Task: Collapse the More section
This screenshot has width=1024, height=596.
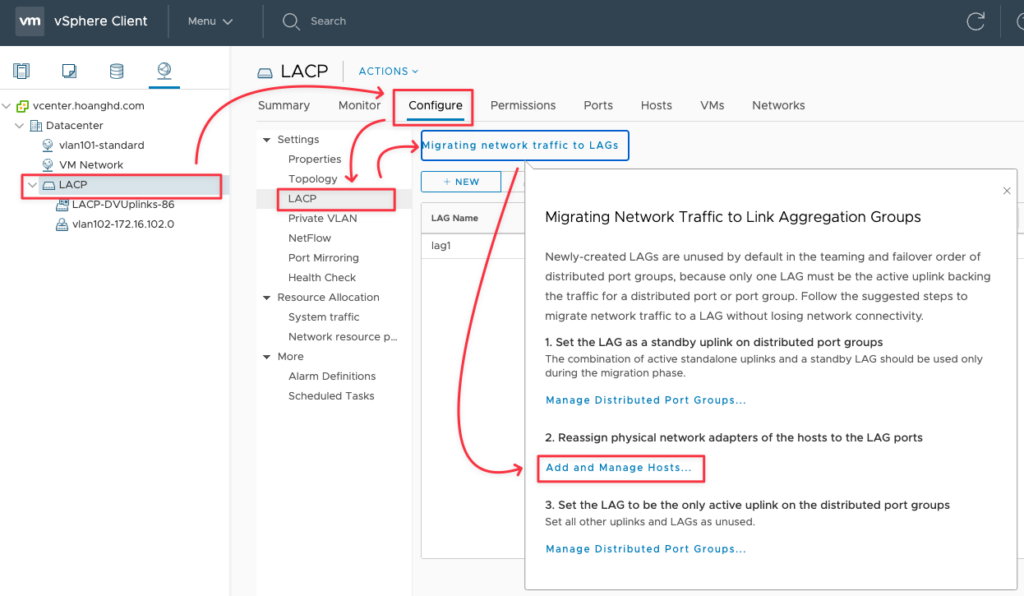Action: coord(266,357)
